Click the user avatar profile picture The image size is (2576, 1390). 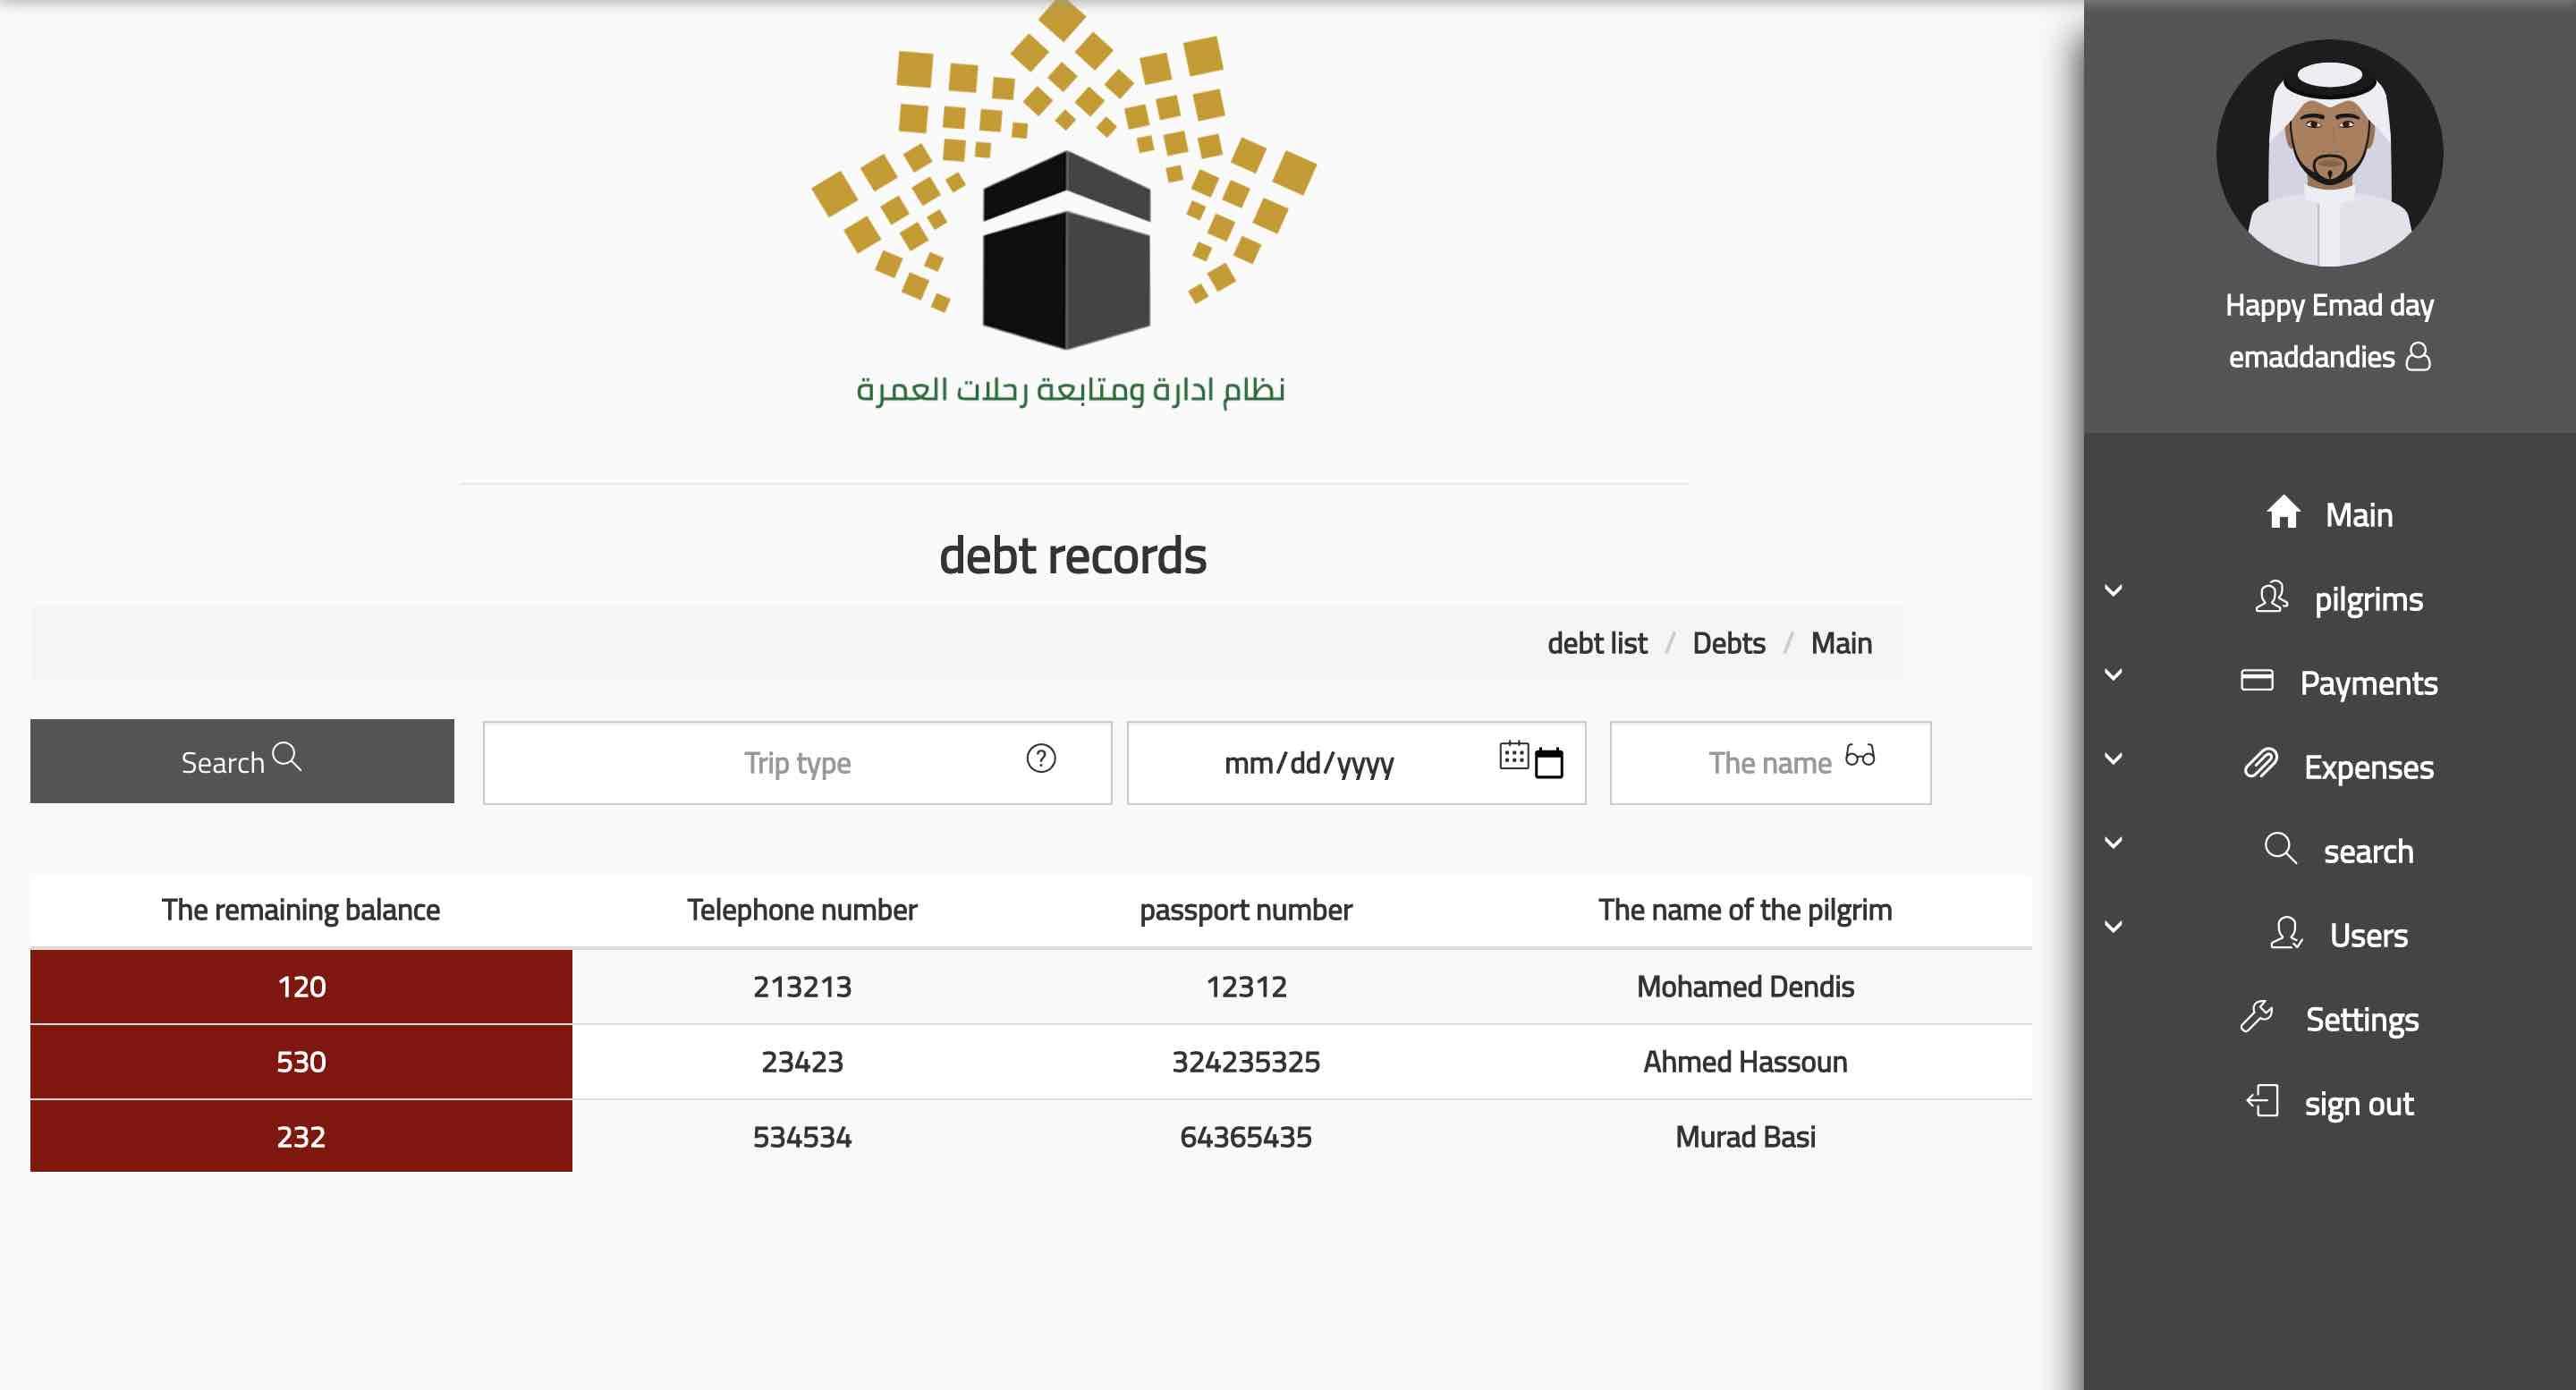tap(2329, 153)
